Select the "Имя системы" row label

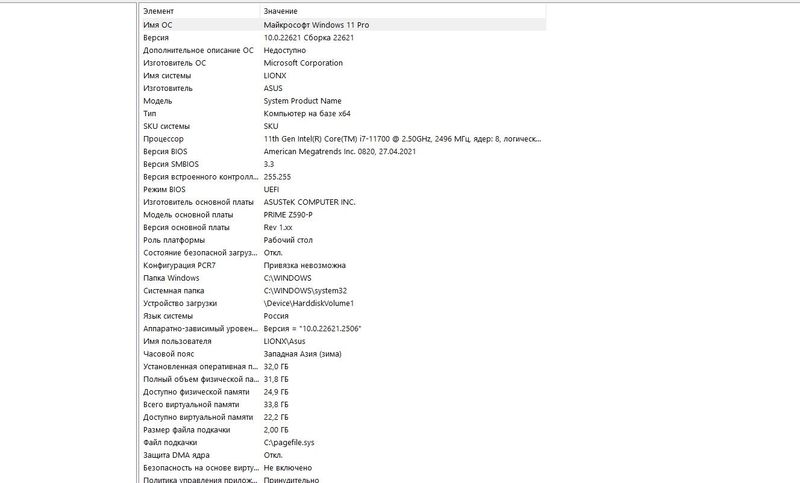[167, 75]
